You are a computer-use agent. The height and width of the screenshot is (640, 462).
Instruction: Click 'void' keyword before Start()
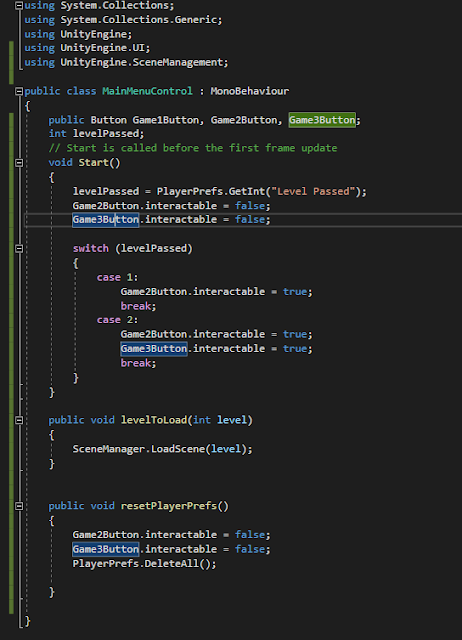pyautogui.click(x=60, y=162)
